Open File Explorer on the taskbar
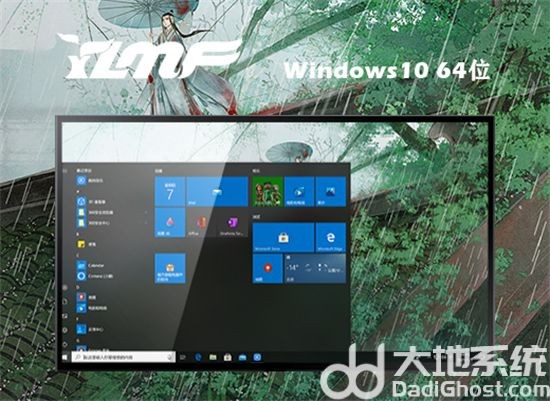The width and height of the screenshot is (550, 401). click(x=213, y=357)
